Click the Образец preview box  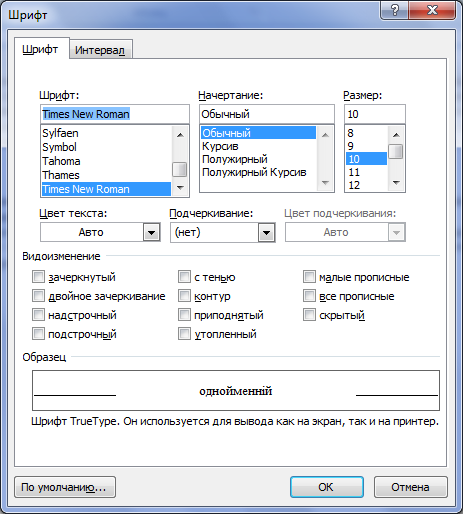coord(236,390)
